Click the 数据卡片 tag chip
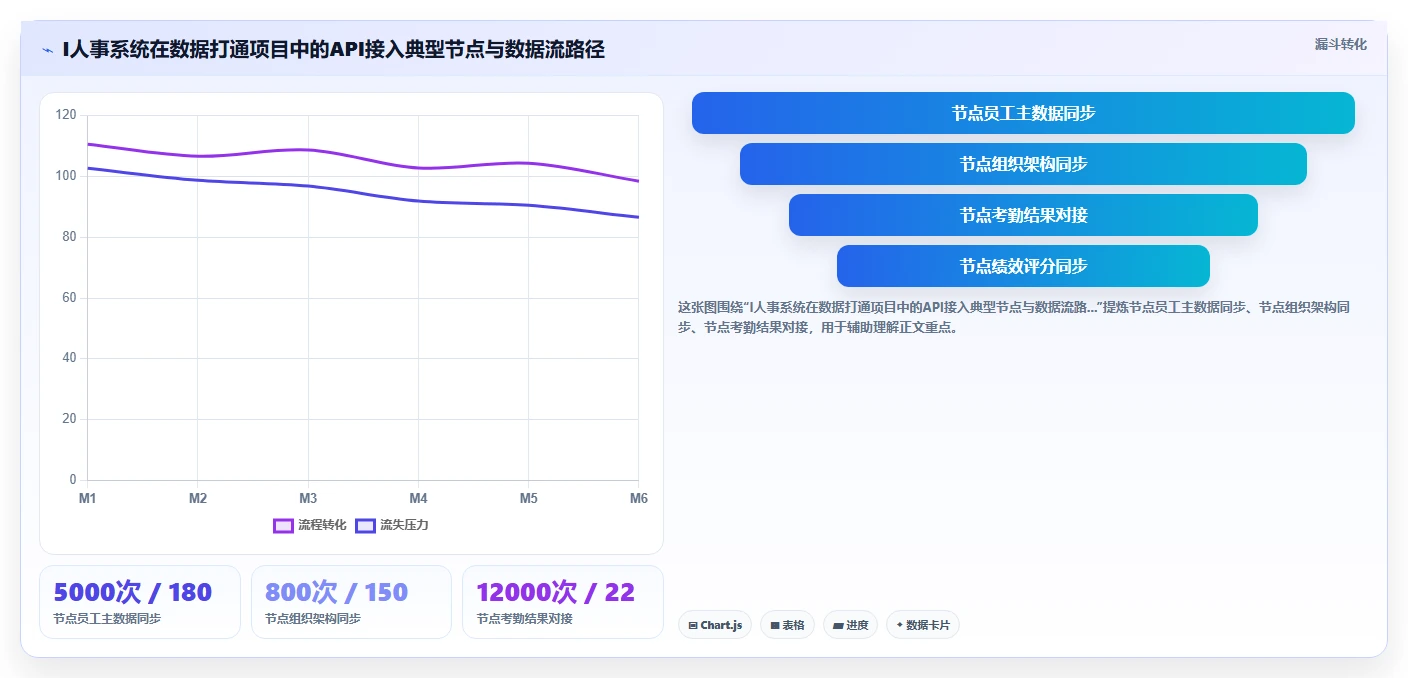 point(923,625)
